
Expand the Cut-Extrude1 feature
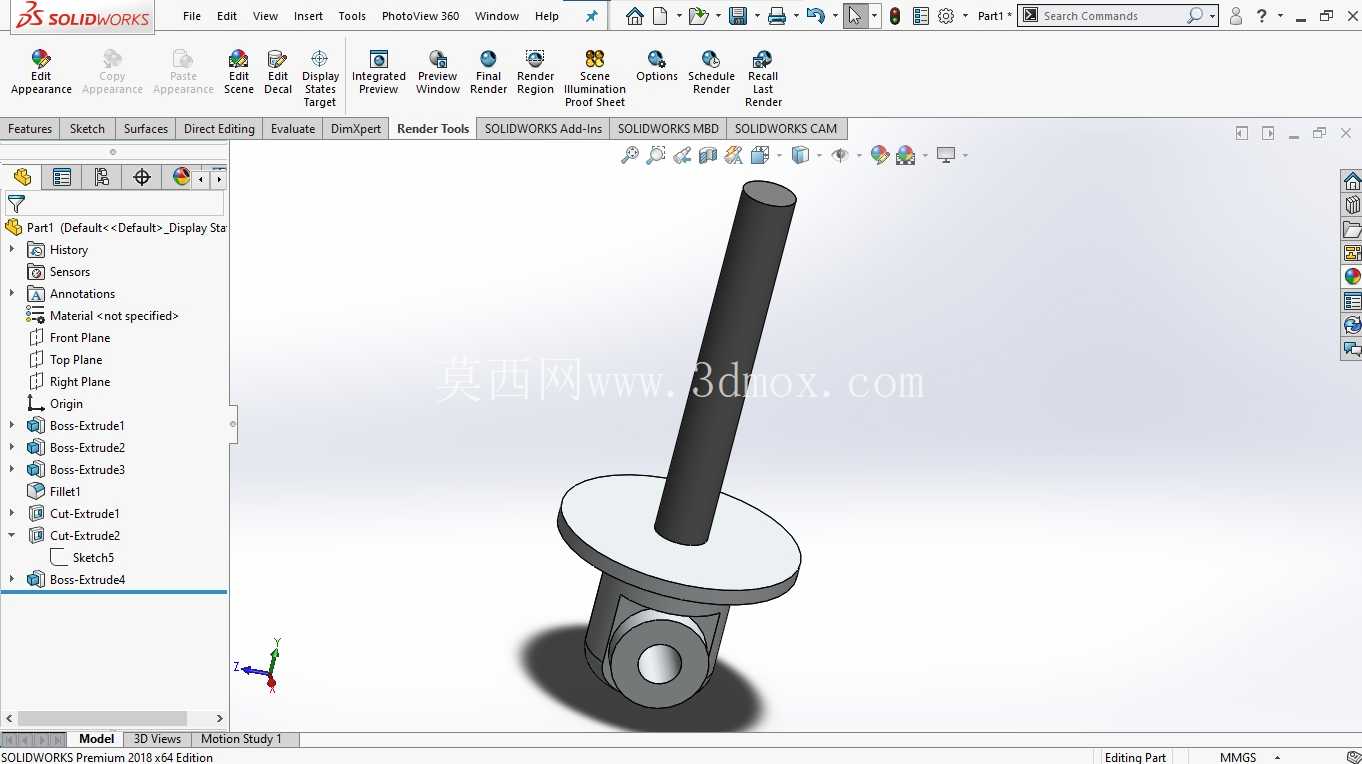[12, 514]
